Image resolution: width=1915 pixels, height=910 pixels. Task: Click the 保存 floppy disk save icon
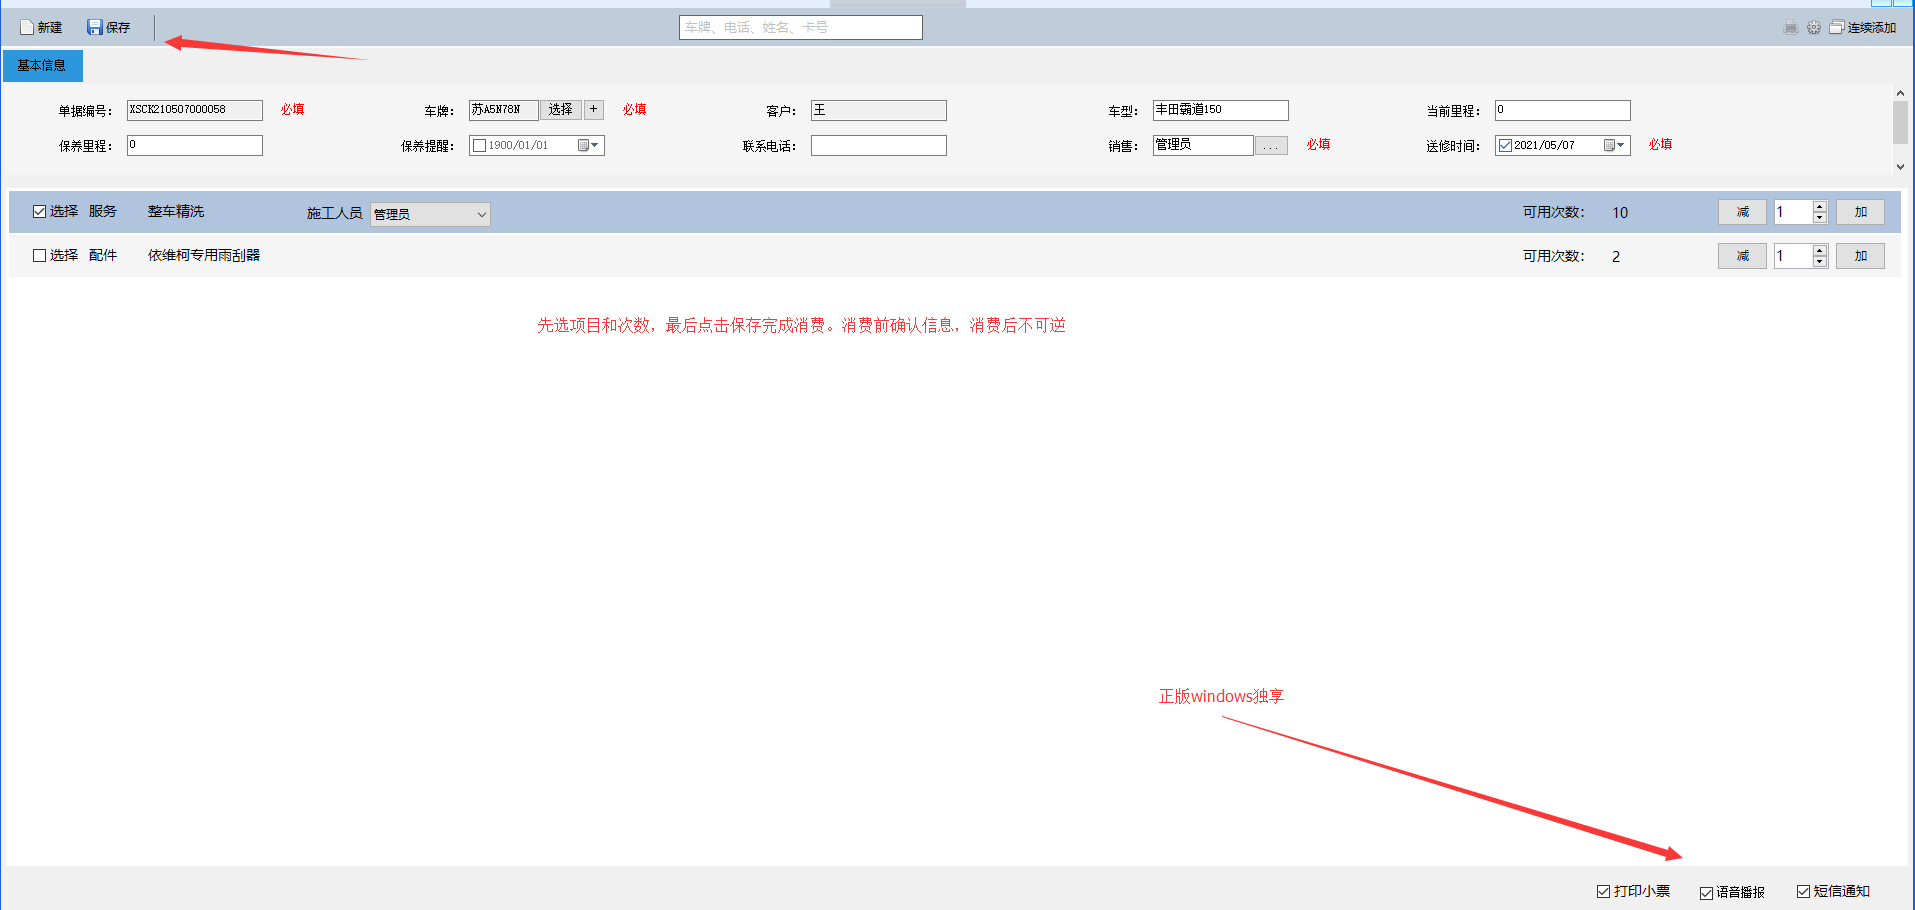pos(95,27)
